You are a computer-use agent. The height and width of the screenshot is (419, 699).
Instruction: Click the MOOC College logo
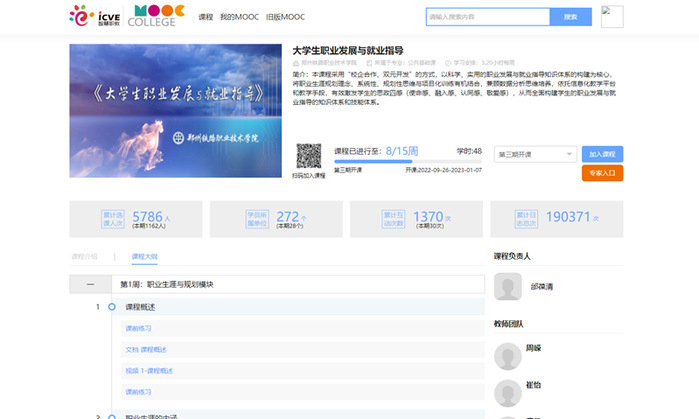tap(156, 16)
